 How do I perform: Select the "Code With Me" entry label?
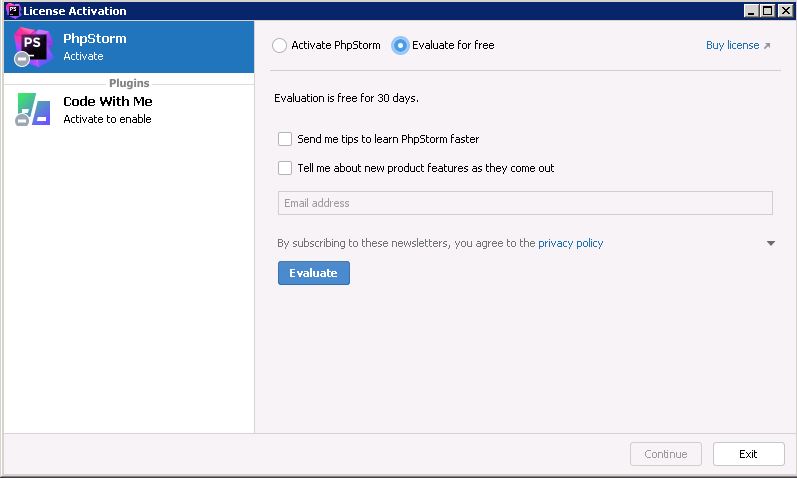(x=107, y=102)
